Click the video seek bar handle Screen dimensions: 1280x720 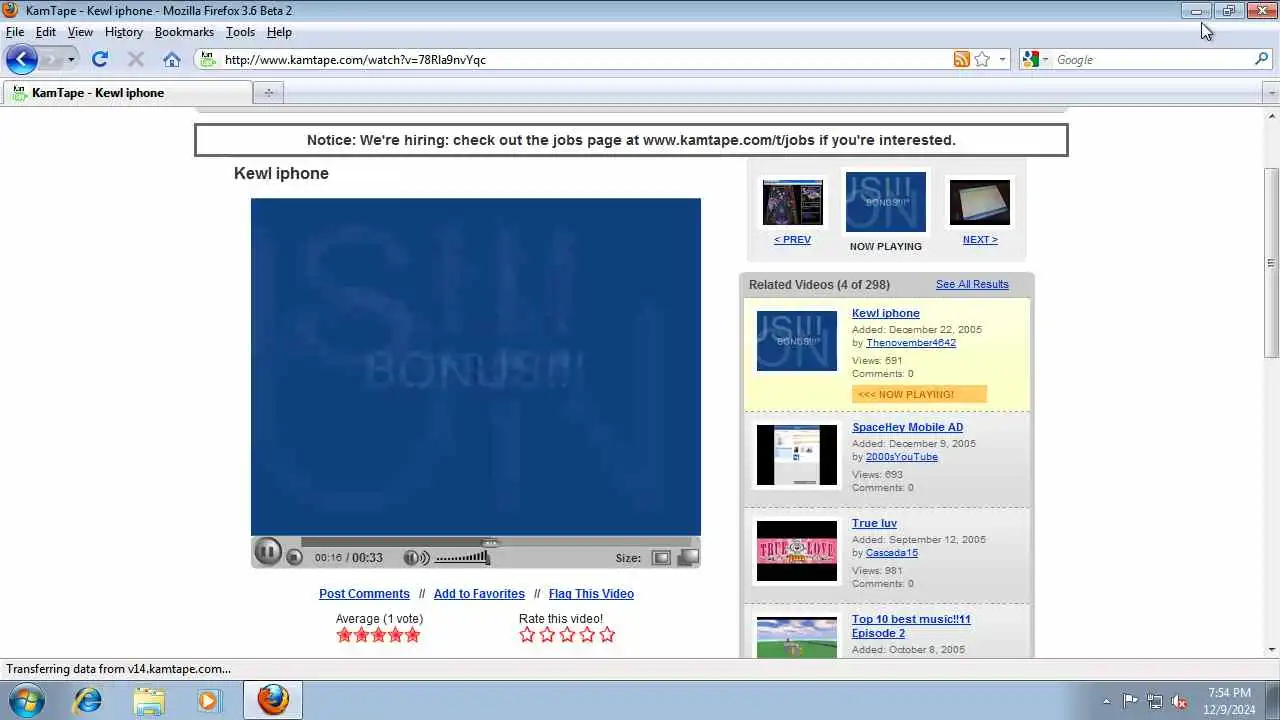point(490,543)
